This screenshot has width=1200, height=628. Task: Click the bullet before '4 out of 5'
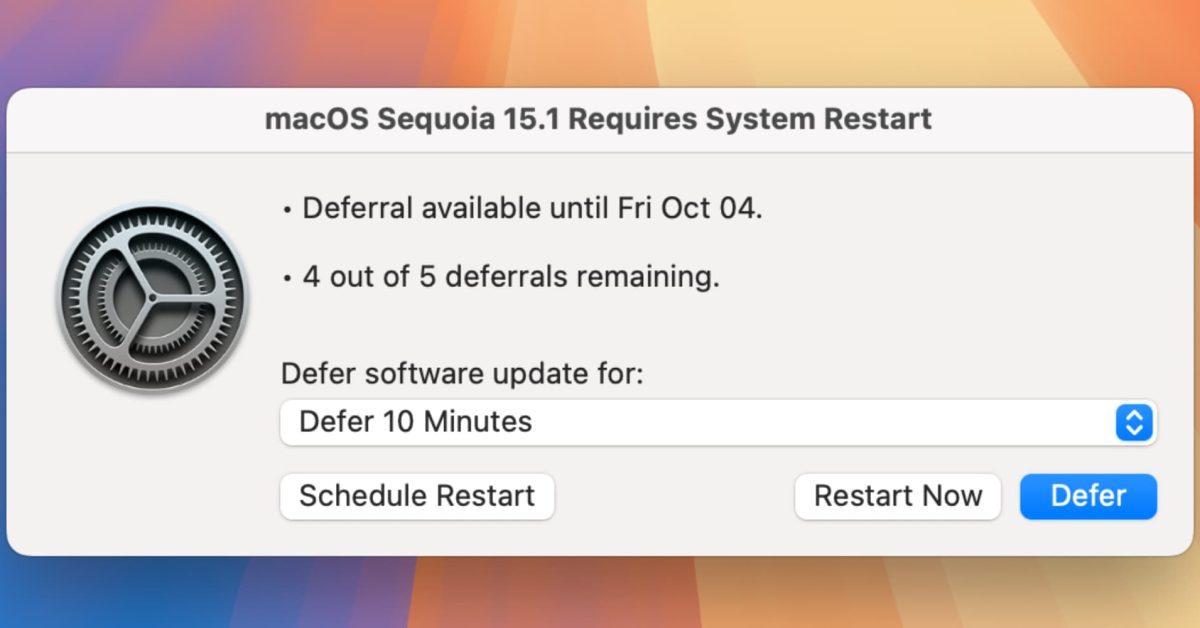coord(287,279)
